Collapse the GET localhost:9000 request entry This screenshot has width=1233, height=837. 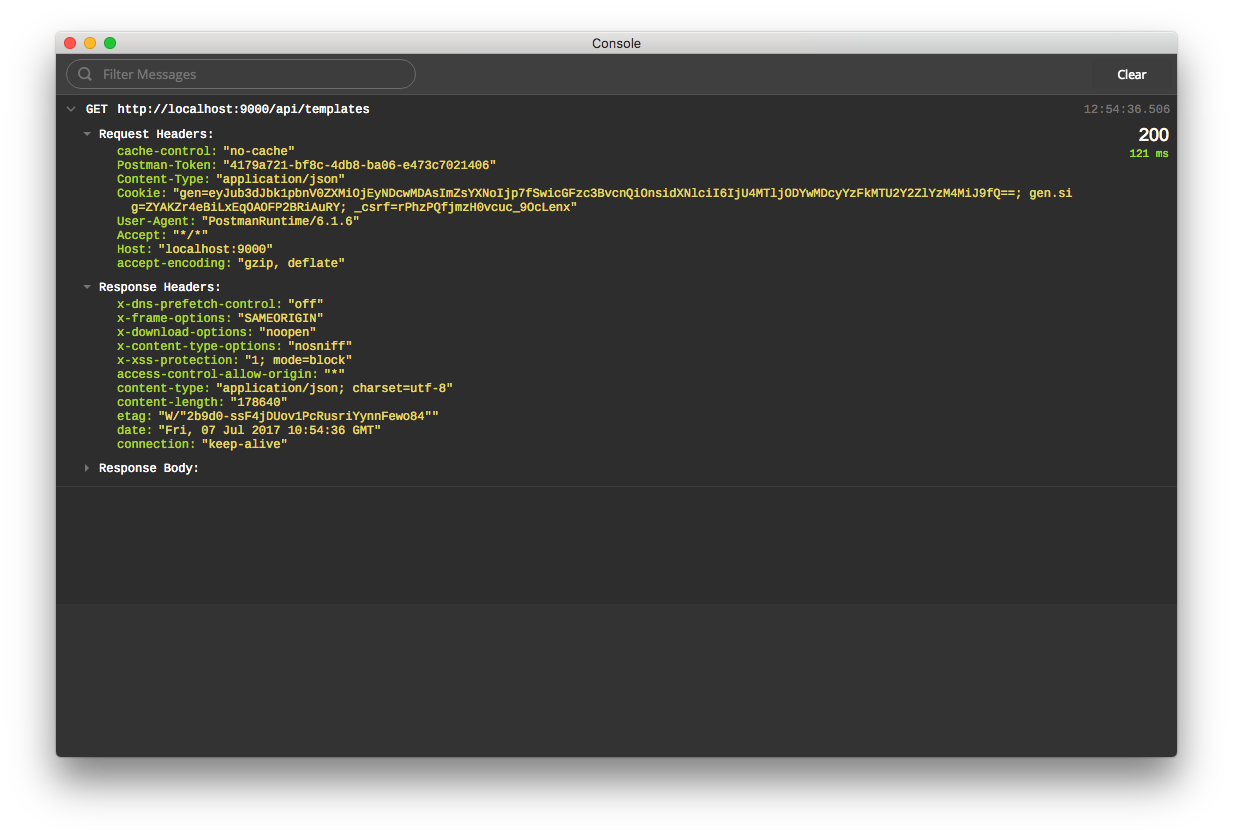[x=70, y=109]
